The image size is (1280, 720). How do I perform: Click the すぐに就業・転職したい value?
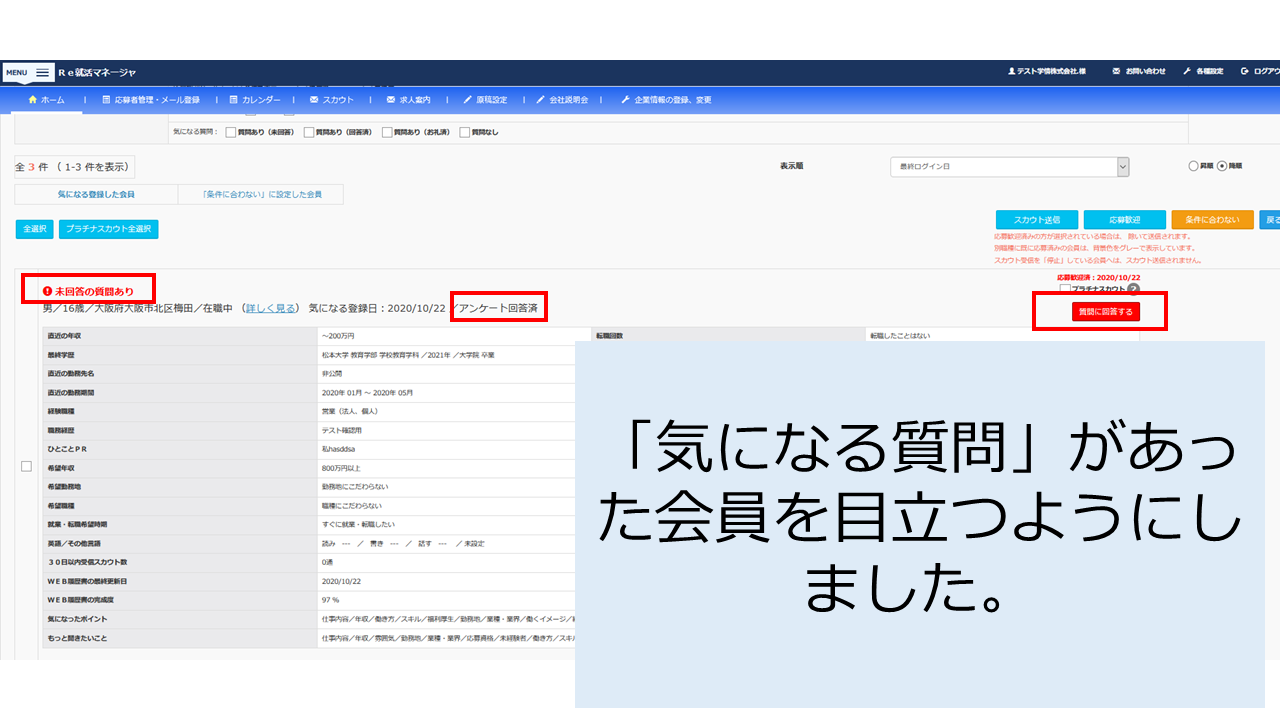[x=358, y=524]
